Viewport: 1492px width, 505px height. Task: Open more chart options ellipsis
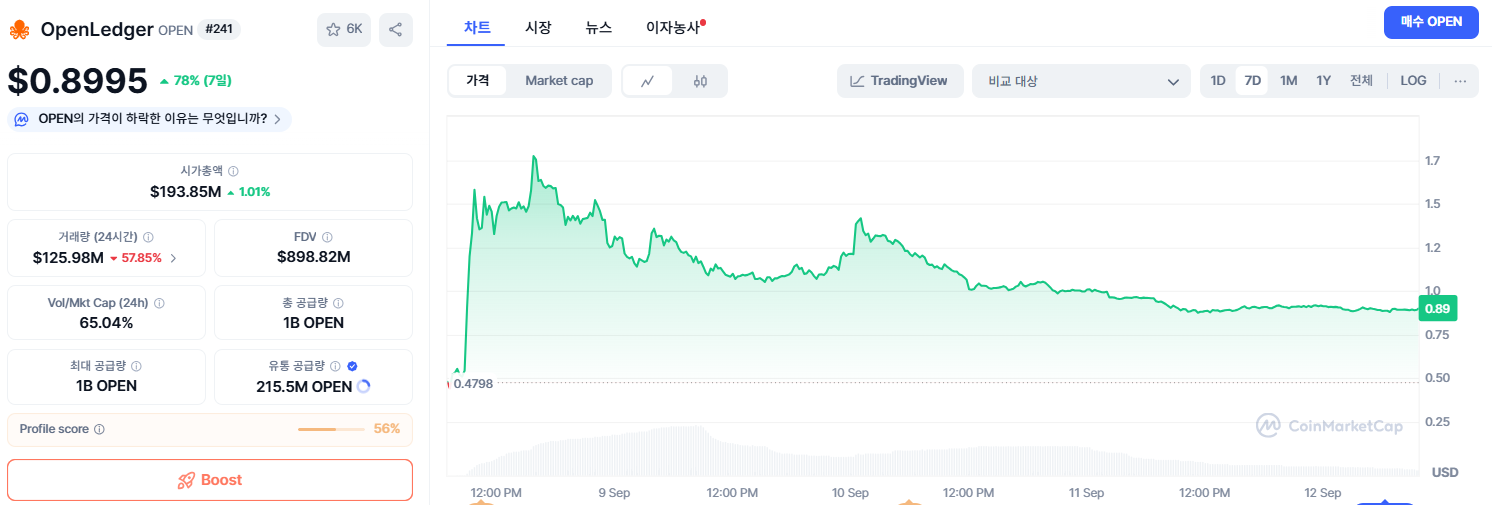(1460, 81)
